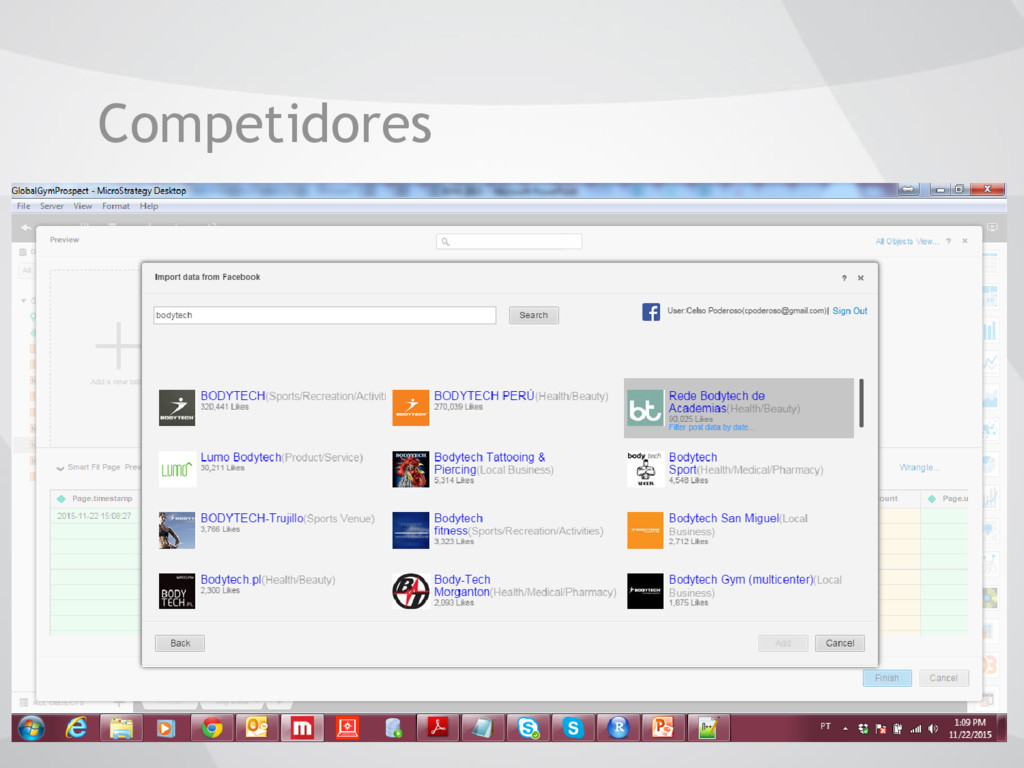The height and width of the screenshot is (768, 1024).
Task: Open the File menu
Action: tap(24, 206)
